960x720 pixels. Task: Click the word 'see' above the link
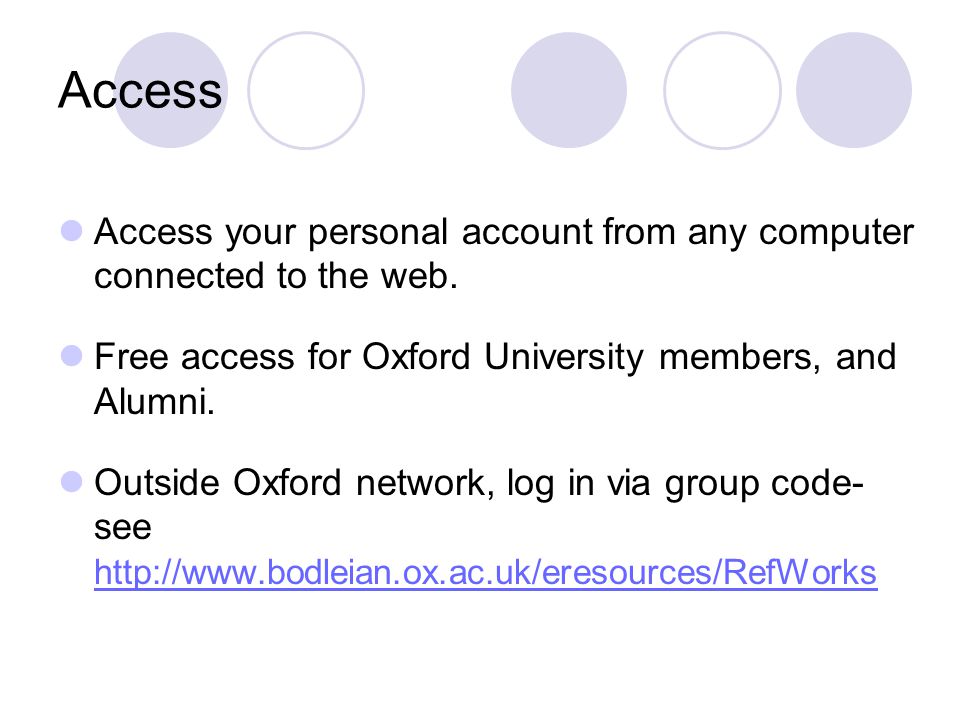click(x=122, y=528)
